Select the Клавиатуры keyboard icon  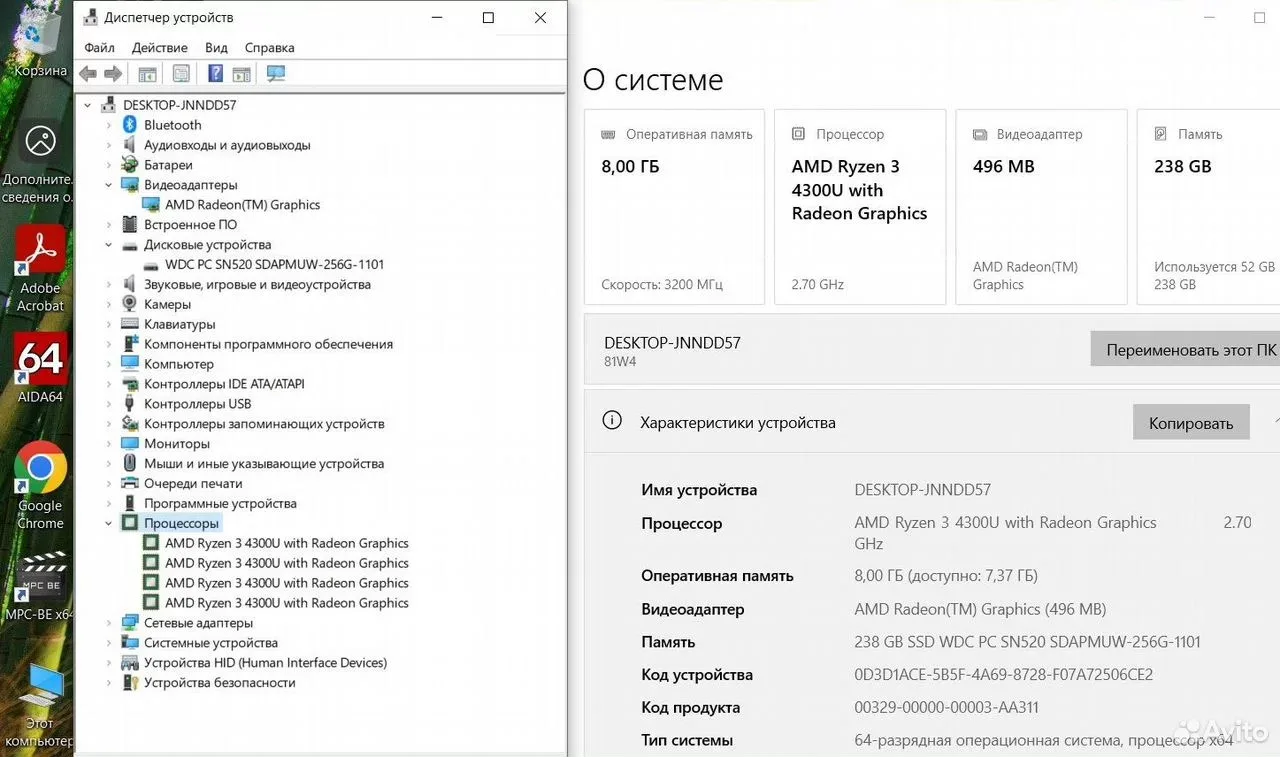129,324
